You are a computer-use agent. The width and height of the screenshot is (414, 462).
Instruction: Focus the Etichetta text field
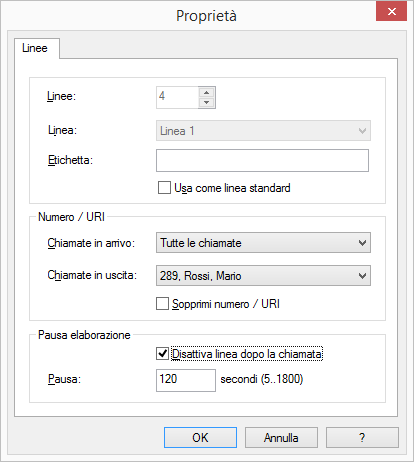[262, 160]
